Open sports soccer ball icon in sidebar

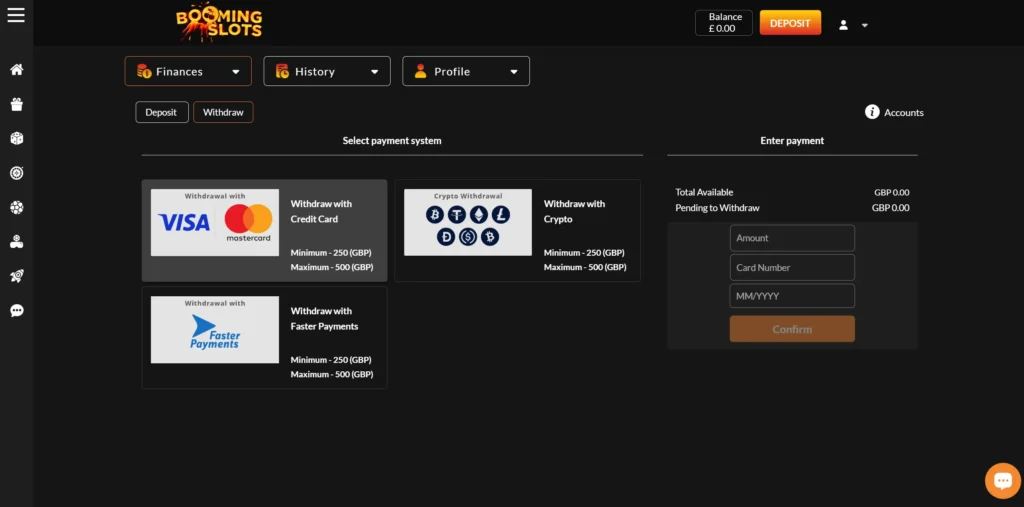pos(17,208)
